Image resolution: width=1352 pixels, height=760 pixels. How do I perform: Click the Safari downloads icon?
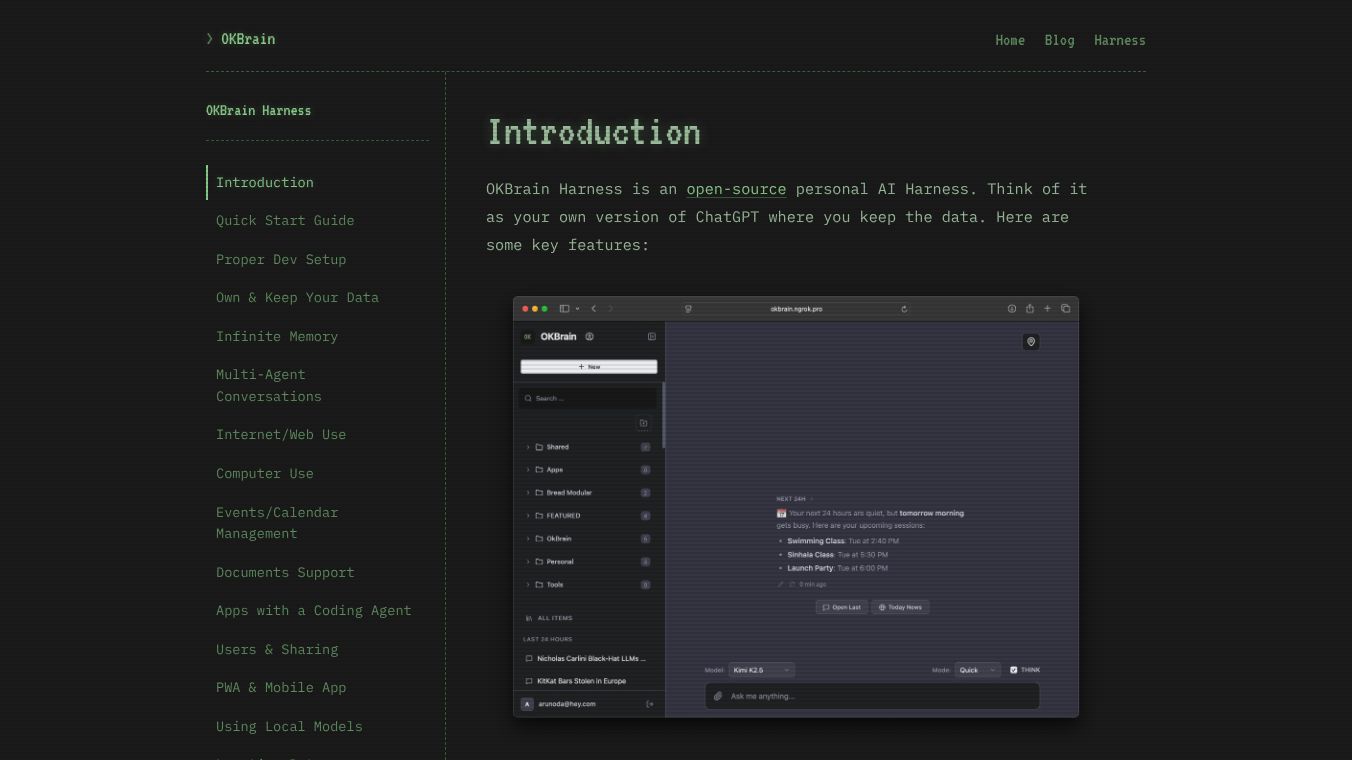tap(1012, 309)
